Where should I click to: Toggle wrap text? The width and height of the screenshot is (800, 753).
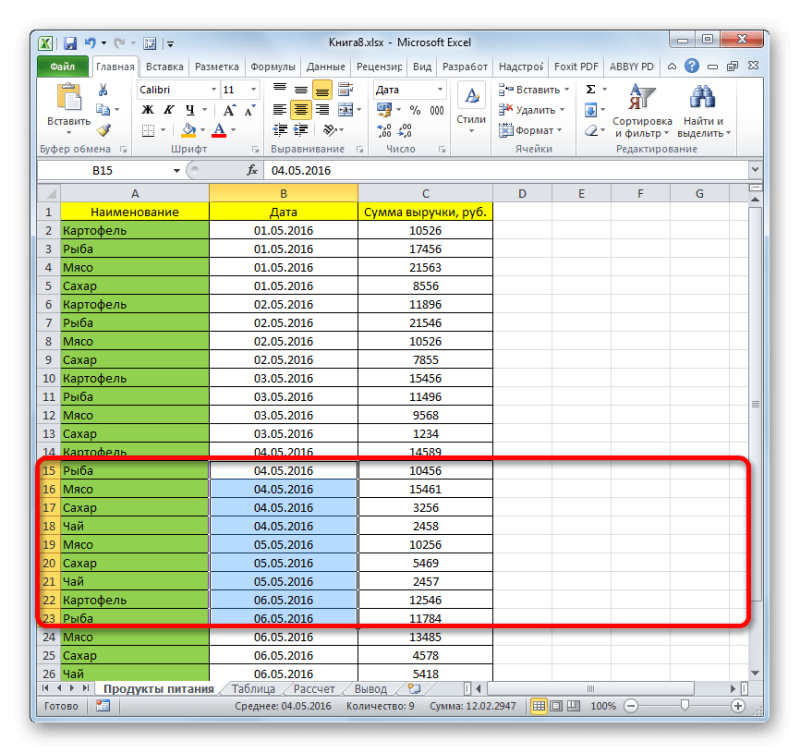pyautogui.click(x=345, y=90)
